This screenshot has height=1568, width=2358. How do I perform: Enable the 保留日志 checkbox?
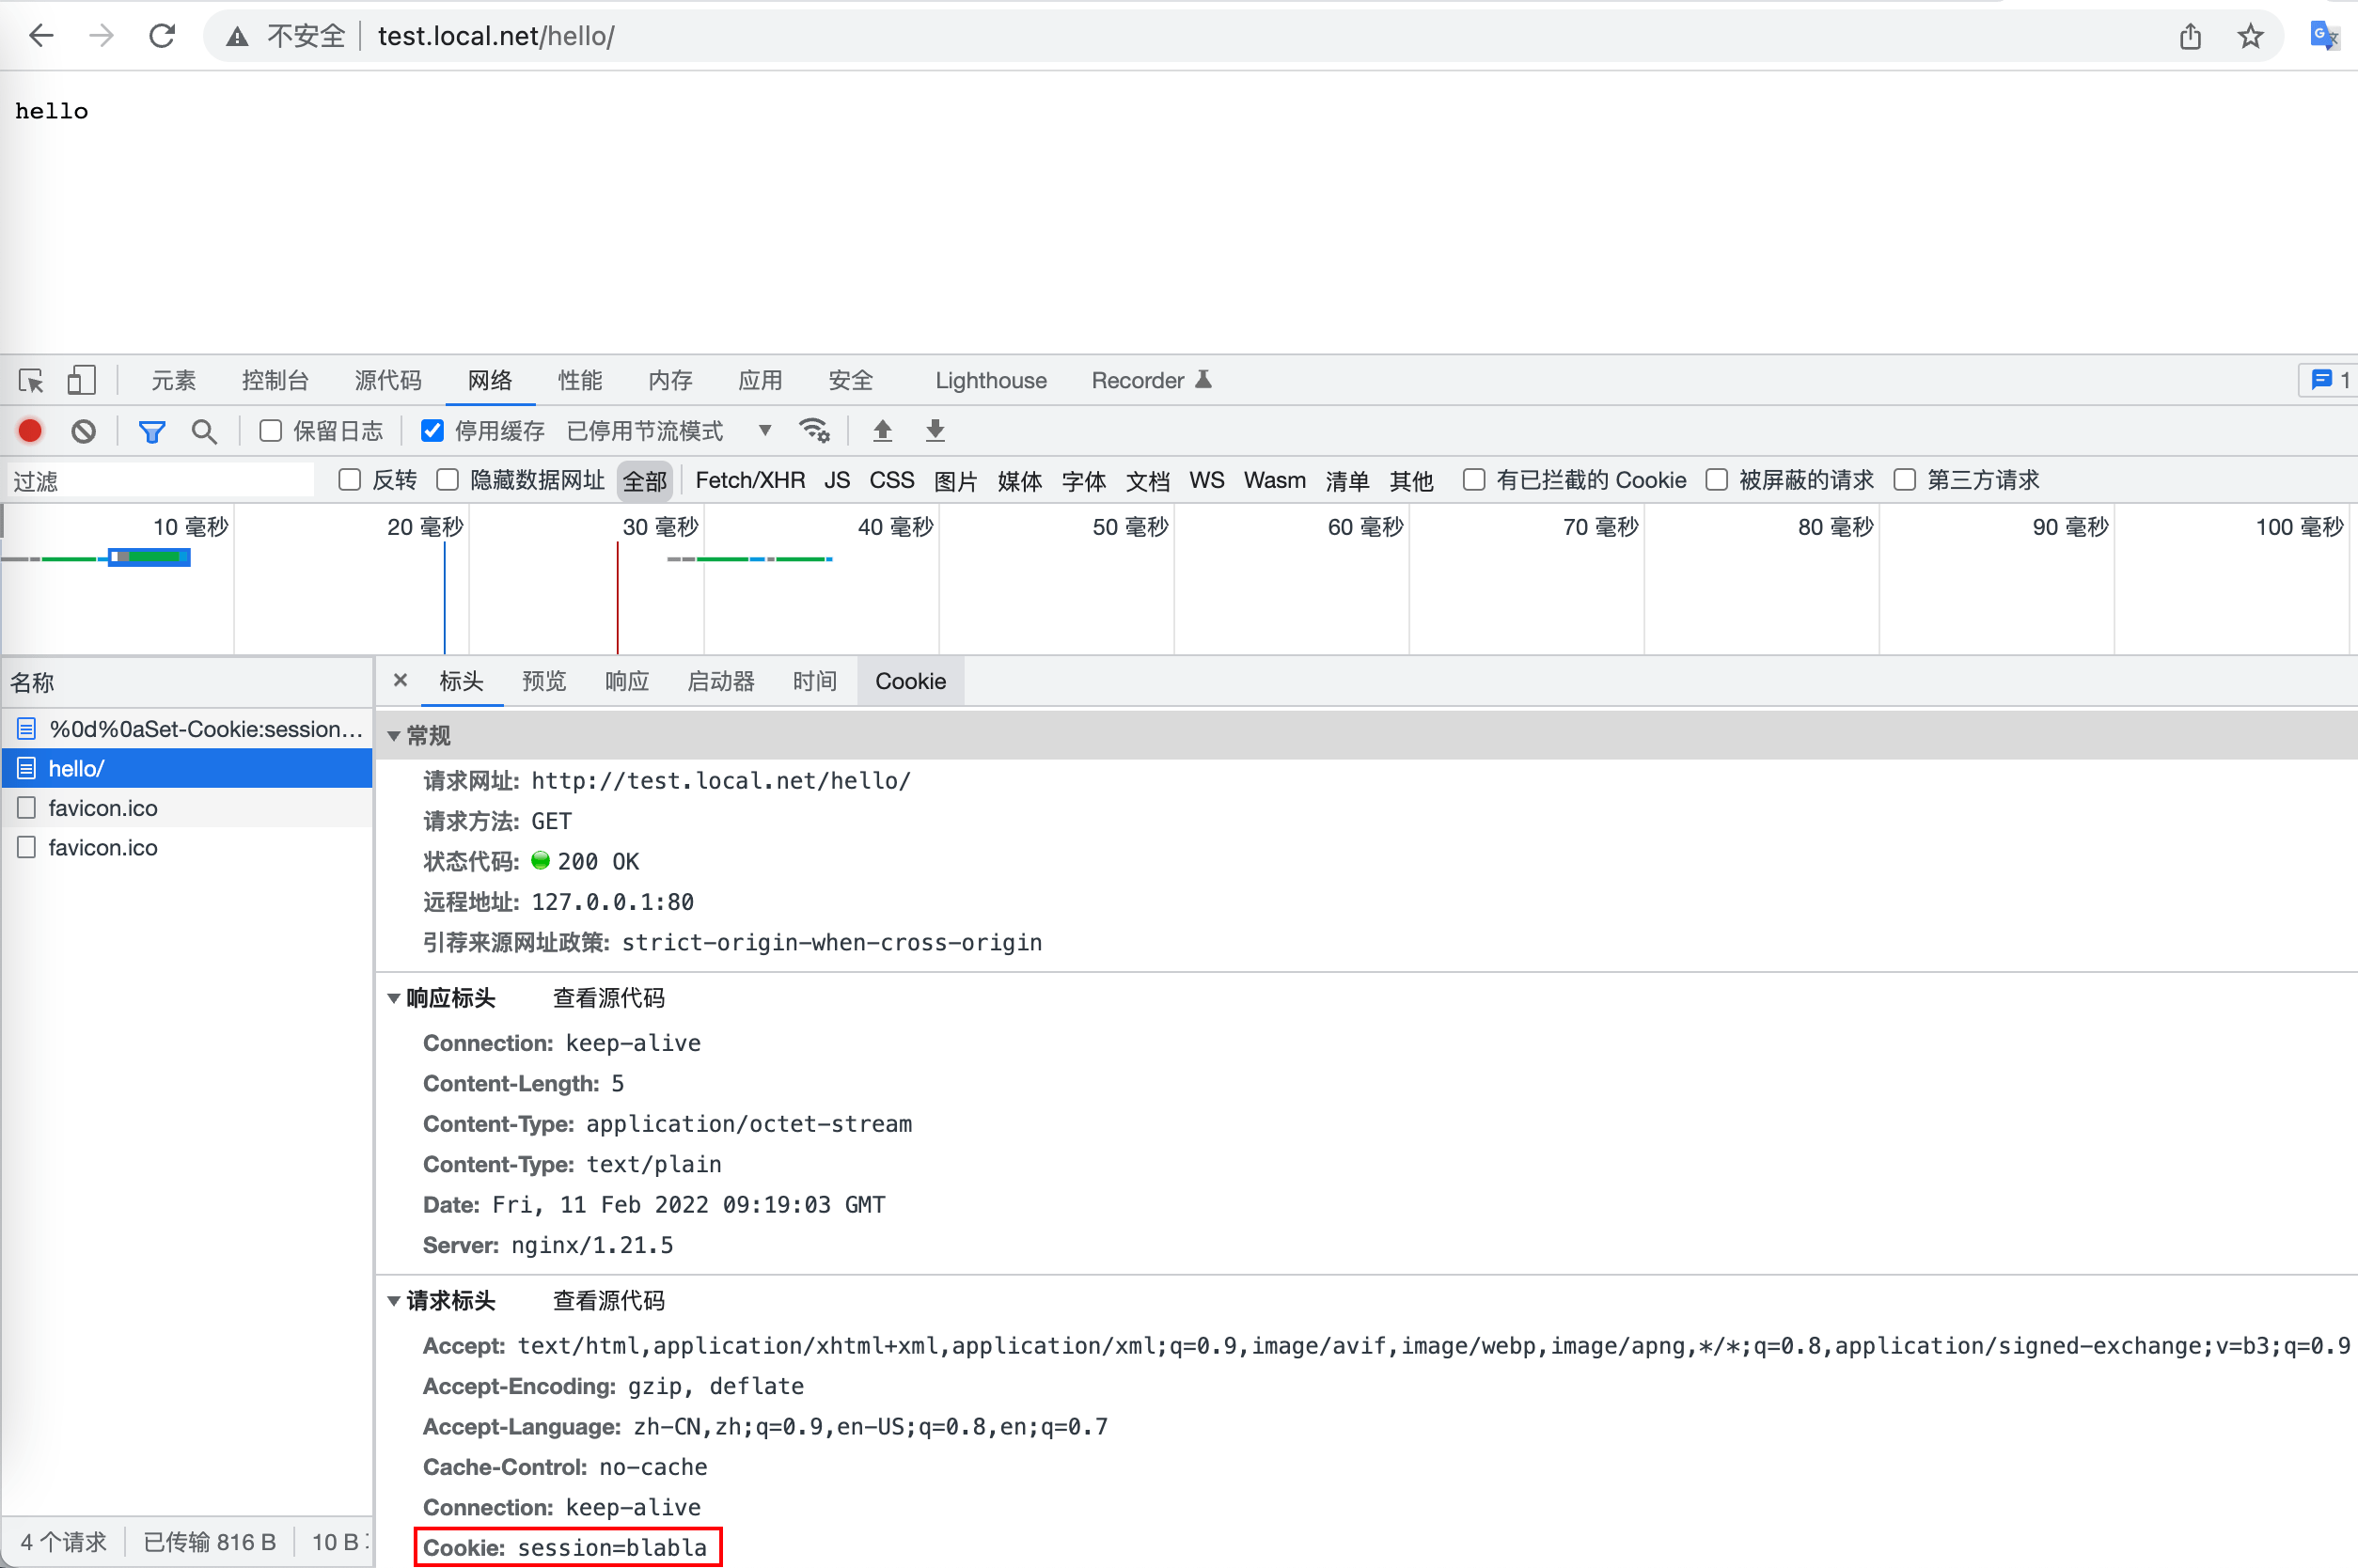coord(271,431)
